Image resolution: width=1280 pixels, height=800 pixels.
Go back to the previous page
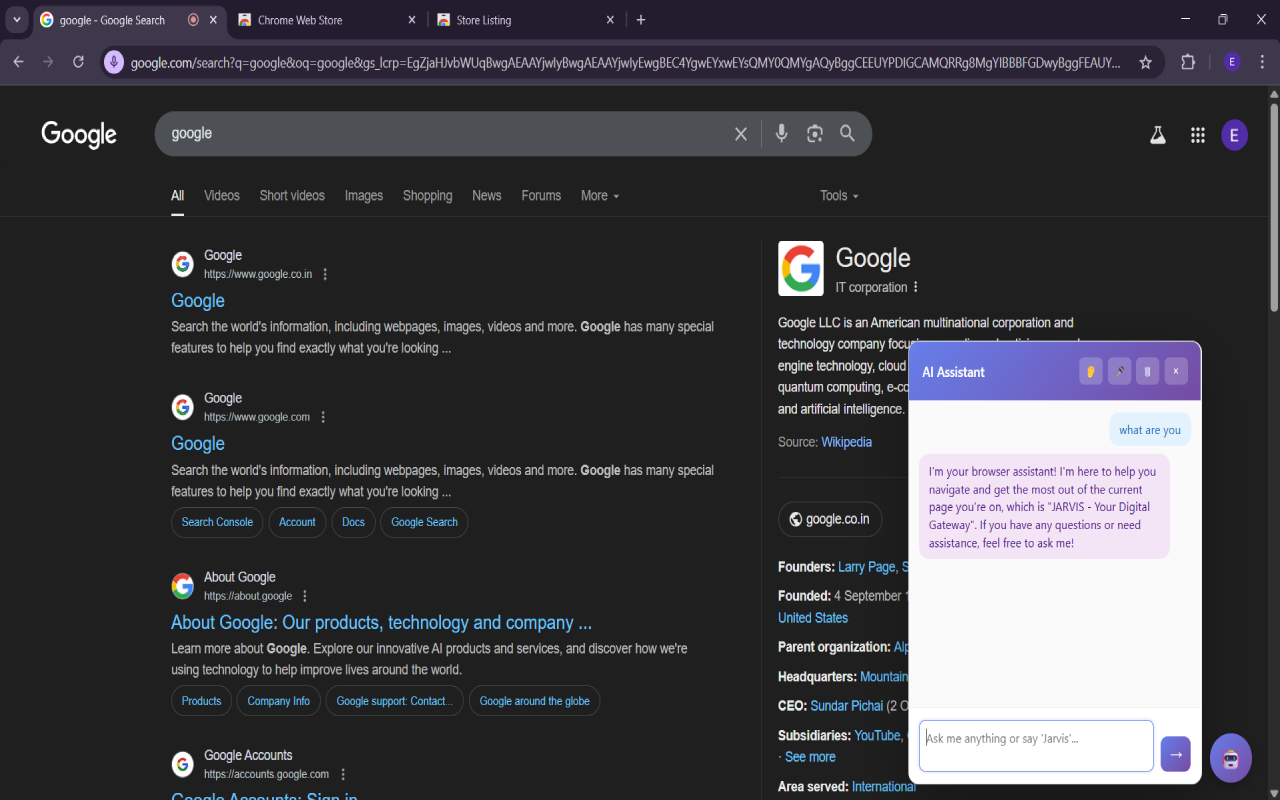[18, 62]
